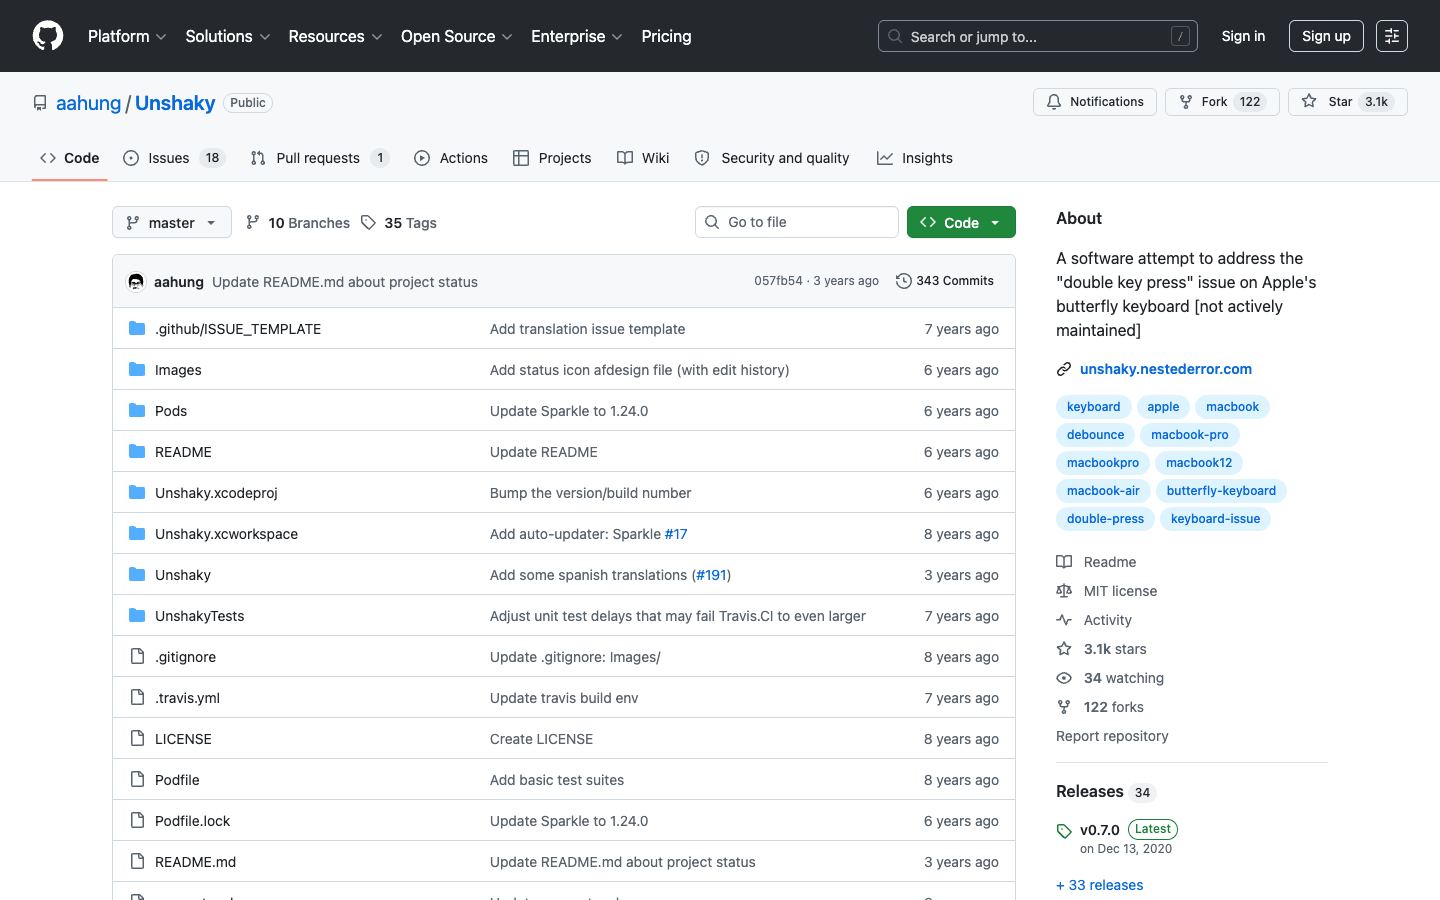
Task: Click the Report repository link
Action: [x=1112, y=736]
